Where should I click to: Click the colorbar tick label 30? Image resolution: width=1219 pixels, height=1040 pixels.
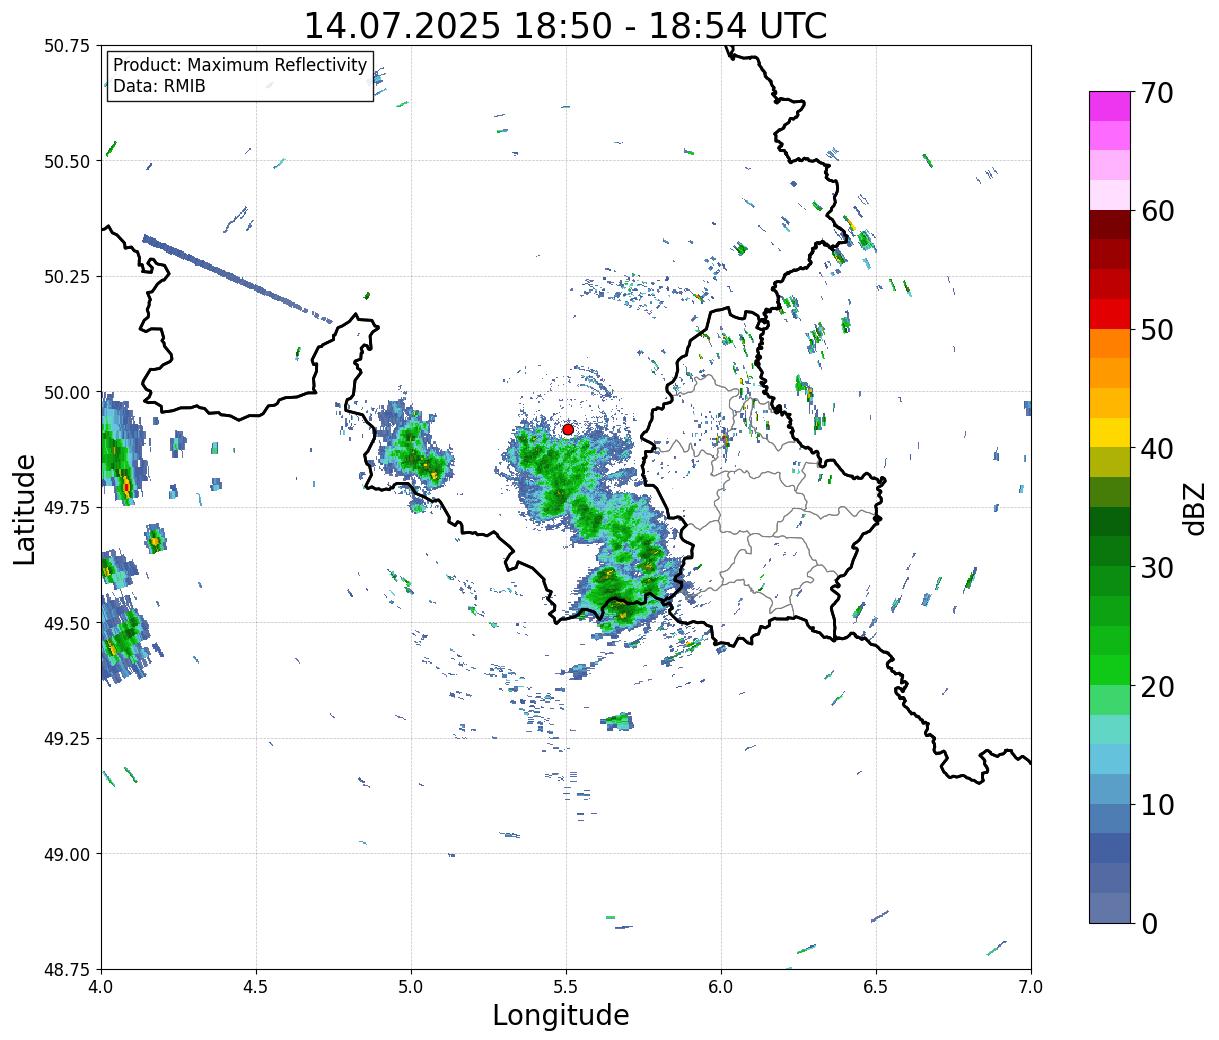[x=1156, y=568]
